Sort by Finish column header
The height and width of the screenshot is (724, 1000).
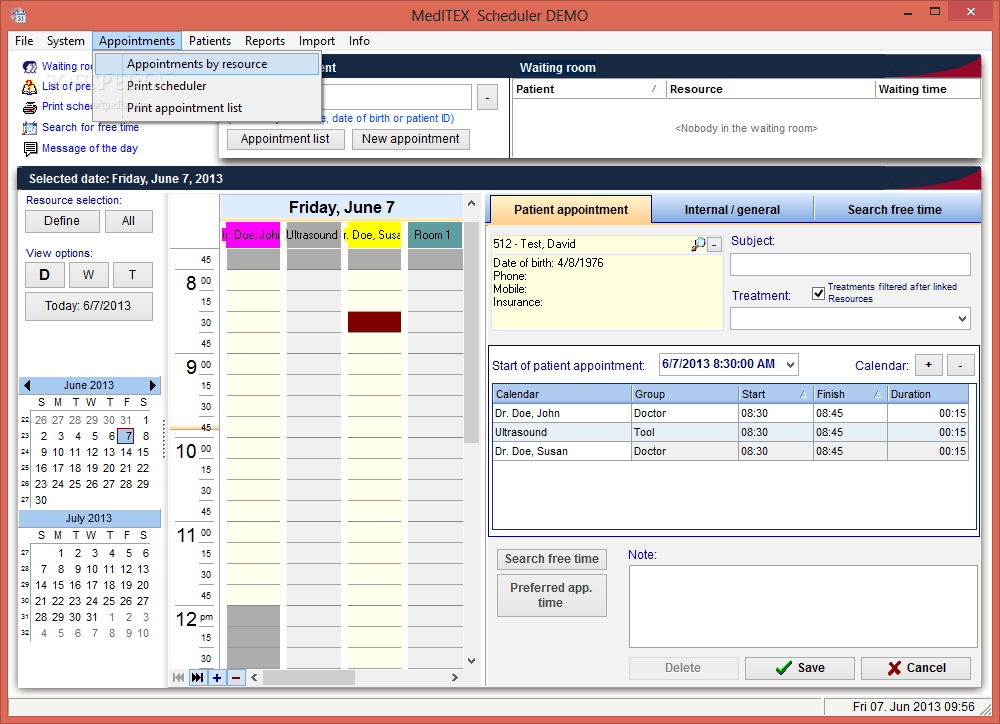coord(849,394)
